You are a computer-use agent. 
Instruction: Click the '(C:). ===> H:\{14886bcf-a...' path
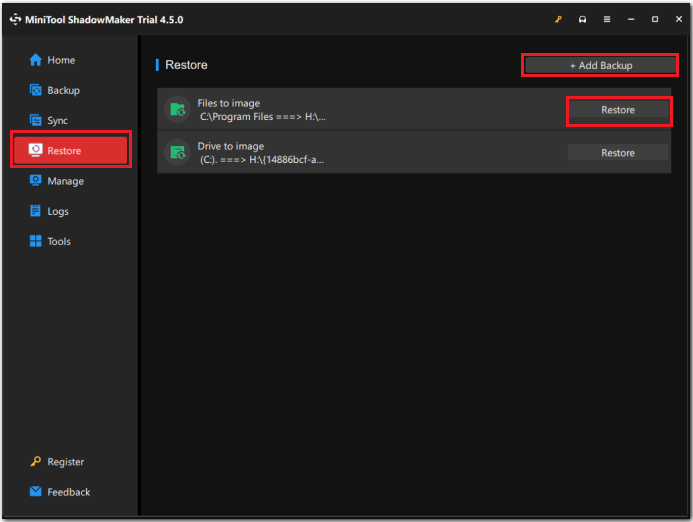pos(262,160)
